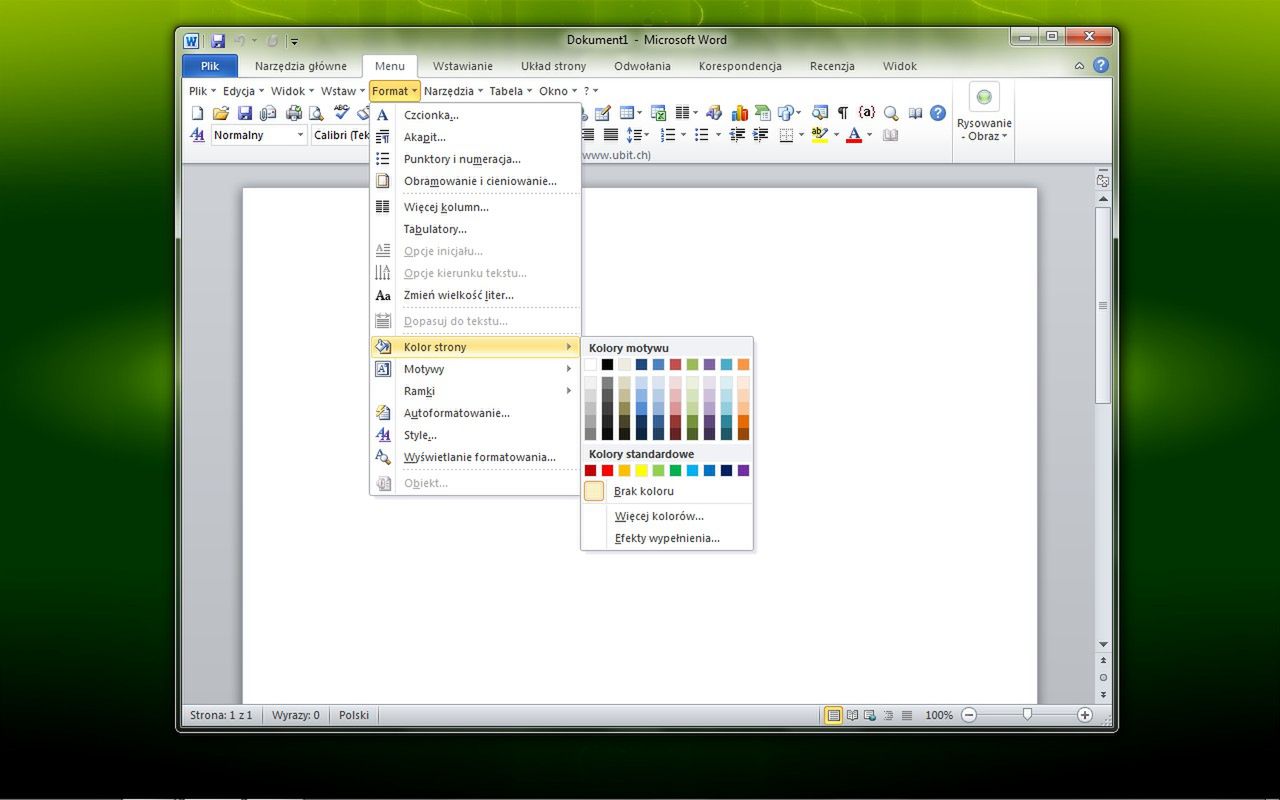The height and width of the screenshot is (800, 1280).
Task: Click the zoom in plus button
Action: [x=1085, y=715]
